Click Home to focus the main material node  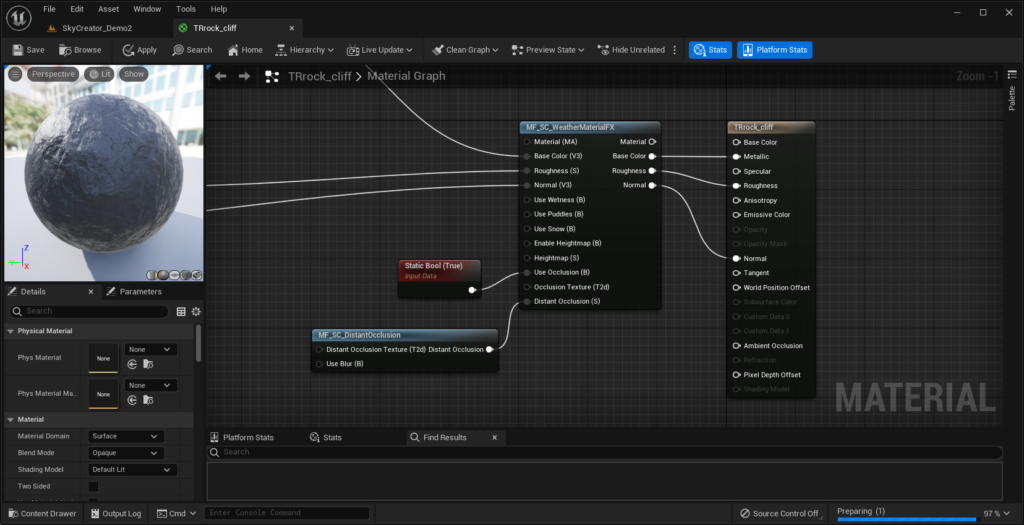(245, 50)
